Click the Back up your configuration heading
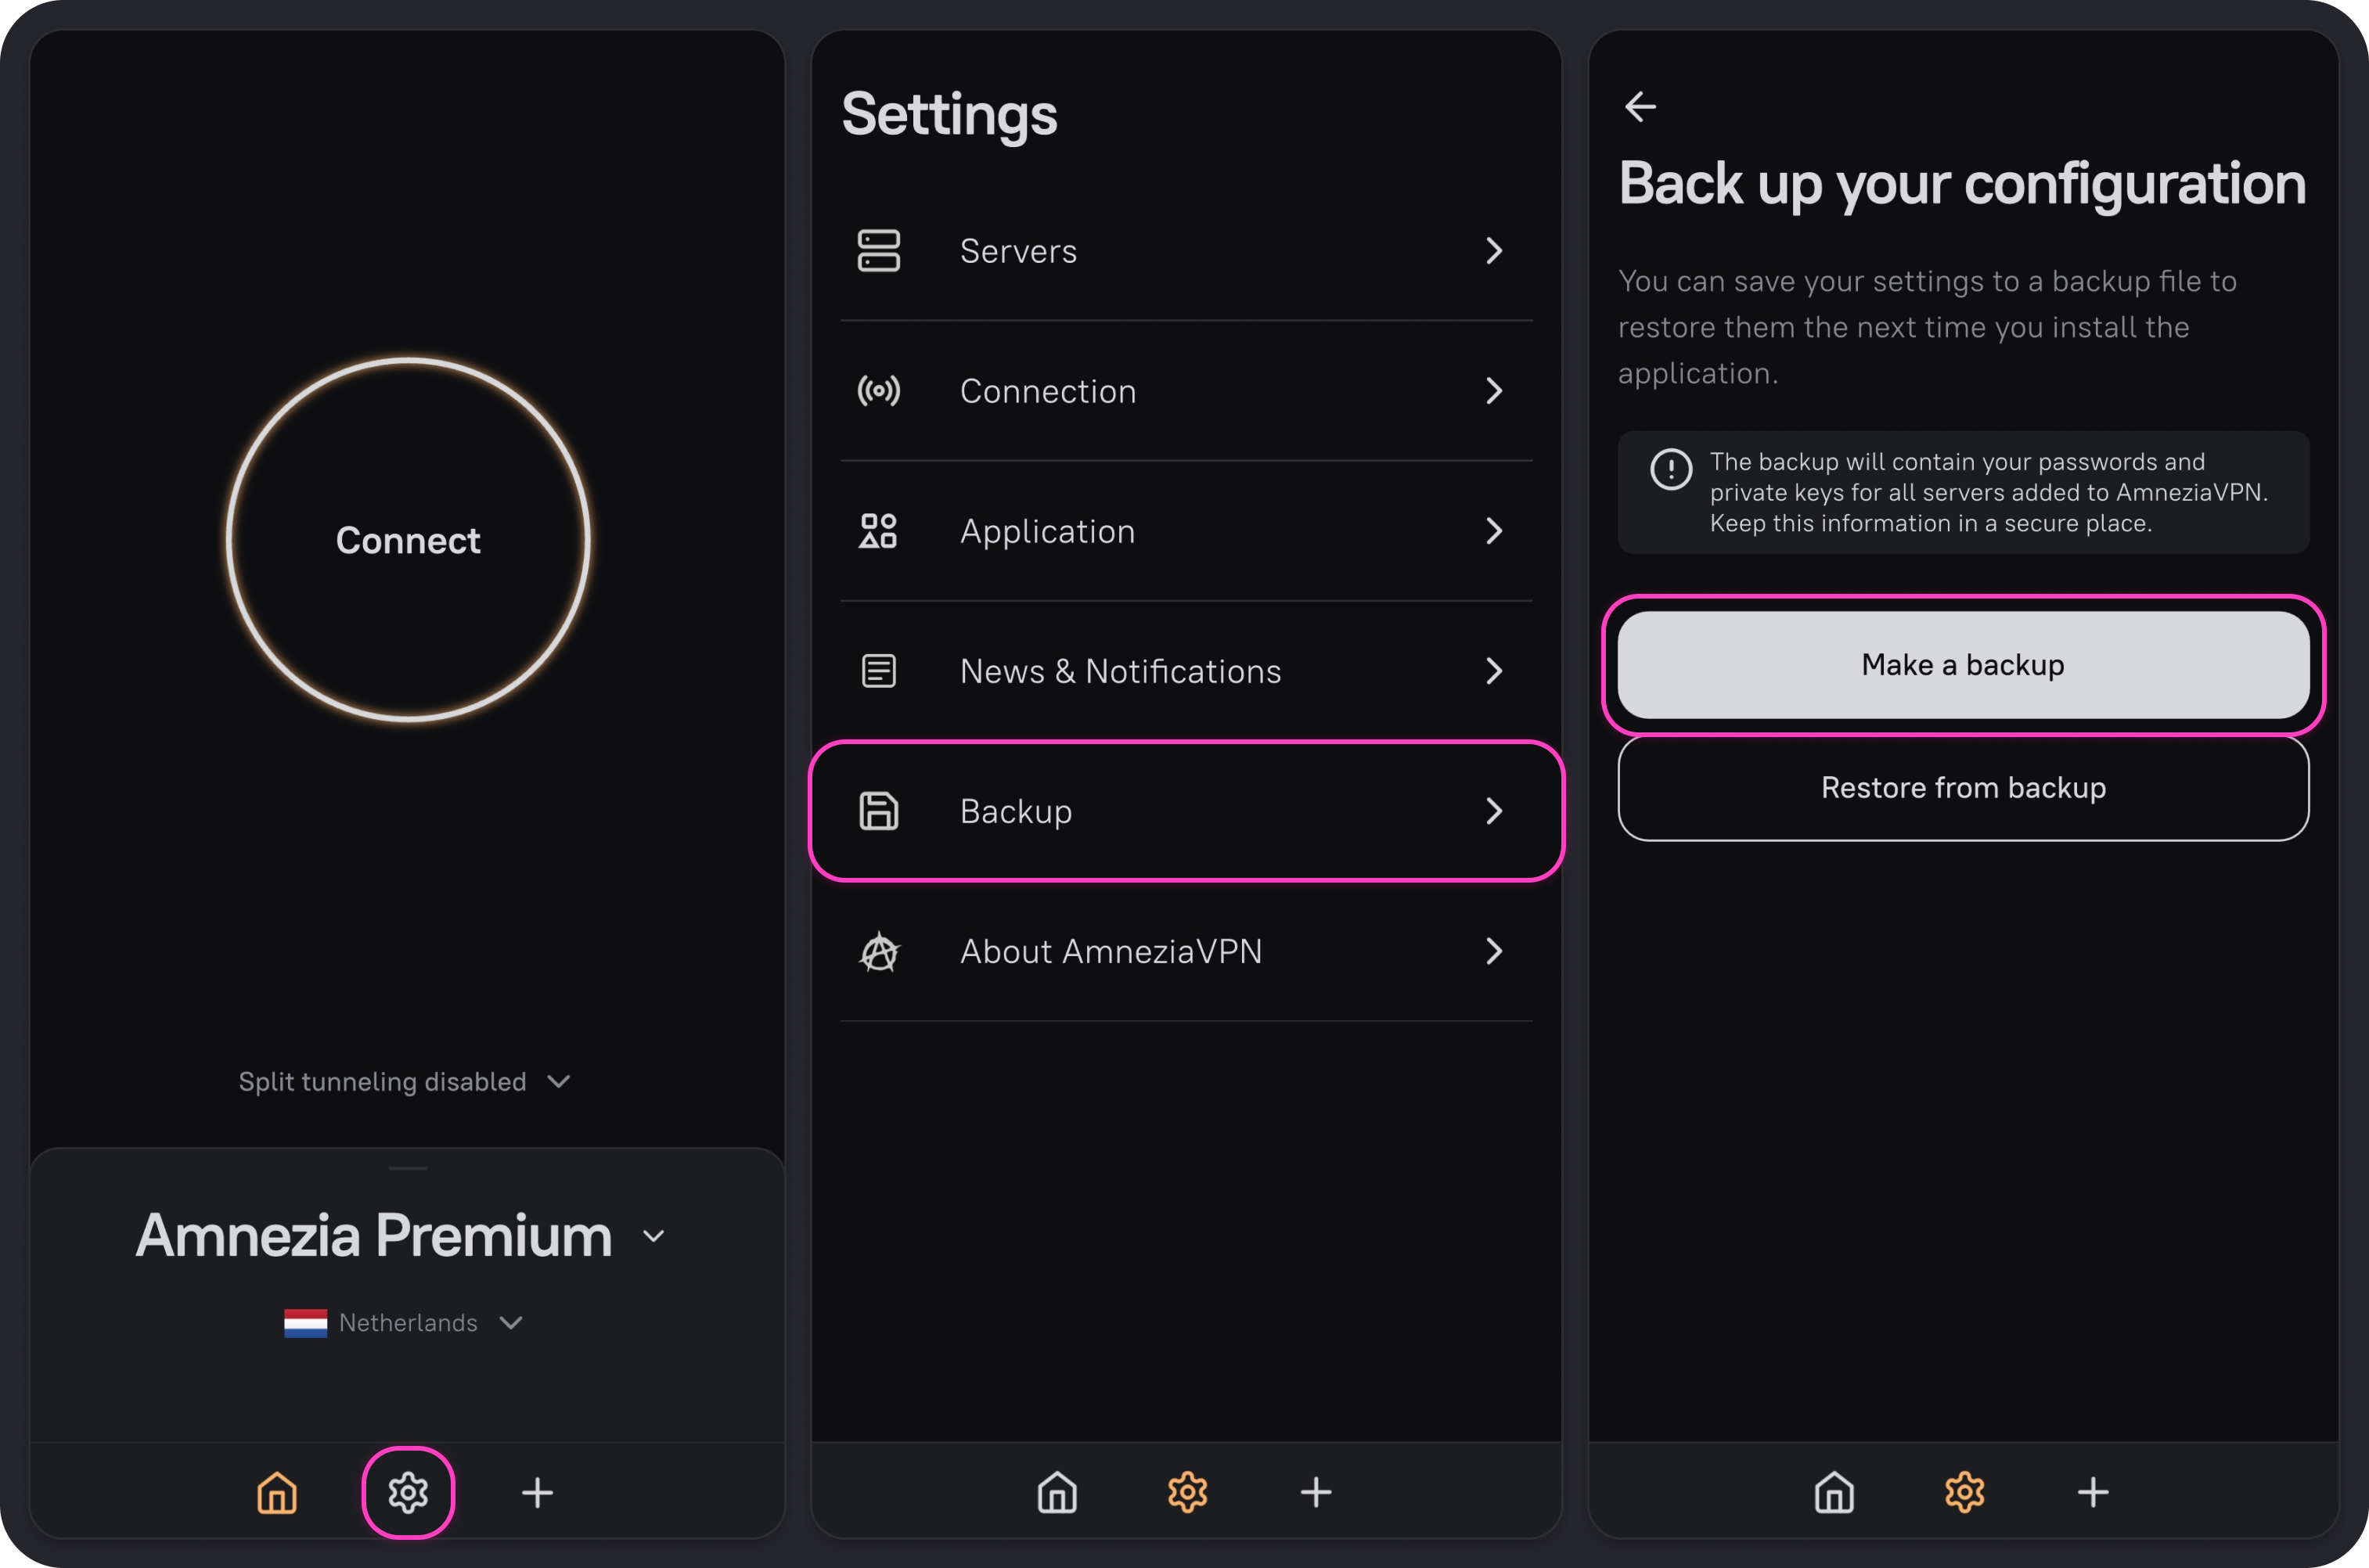 tap(1962, 185)
